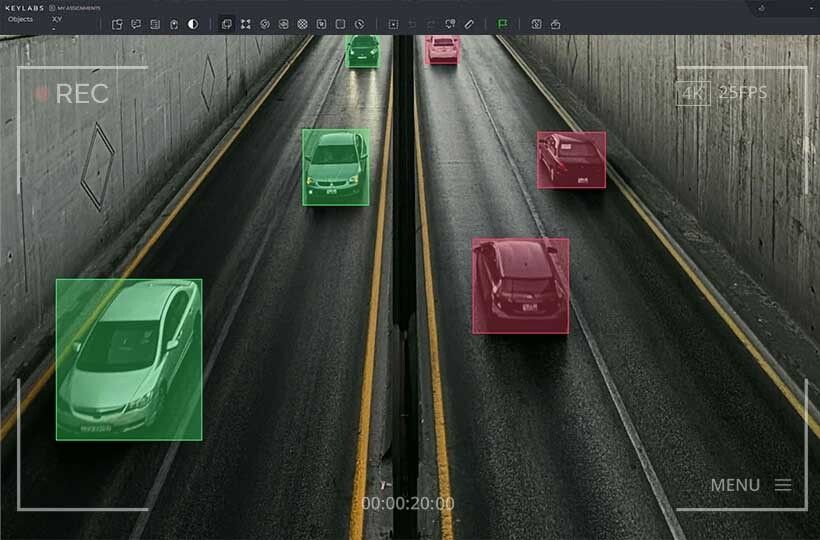Screen dimensions: 820x540
Task: Go to My Assignments
Action: (x=78, y=7)
